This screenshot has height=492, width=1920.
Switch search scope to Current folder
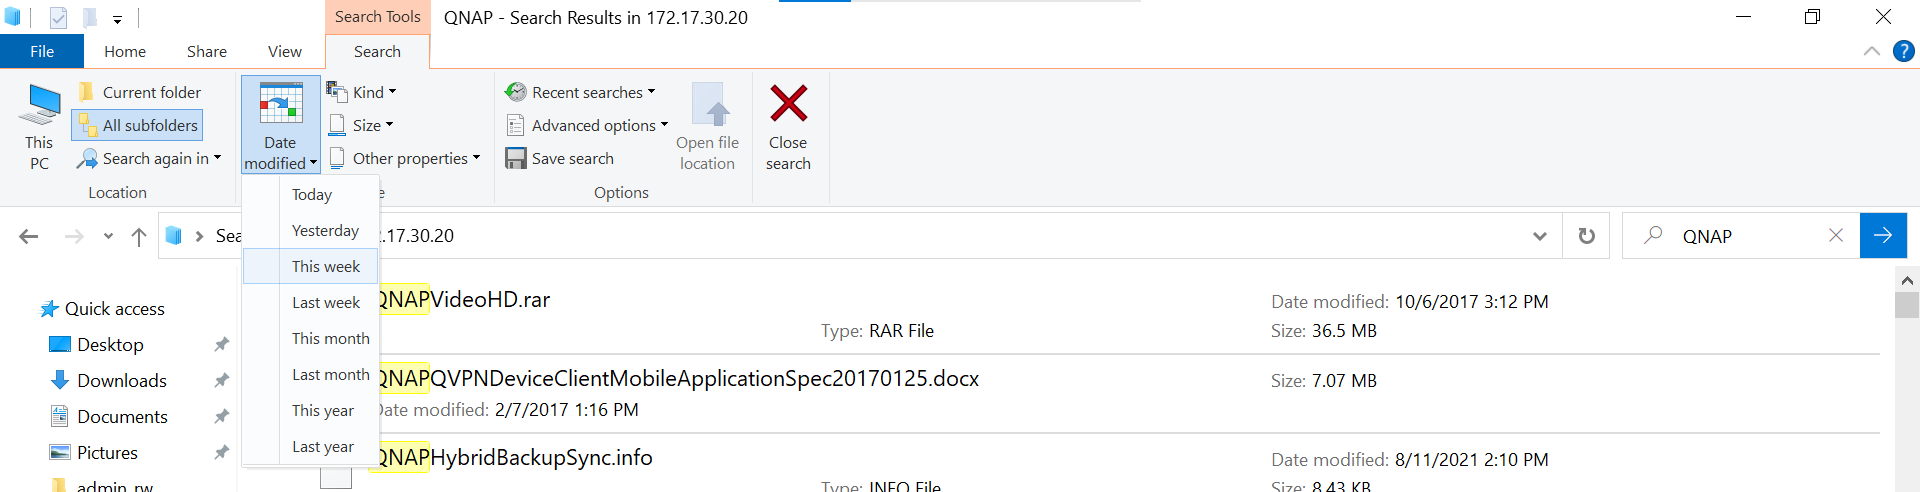click(140, 92)
